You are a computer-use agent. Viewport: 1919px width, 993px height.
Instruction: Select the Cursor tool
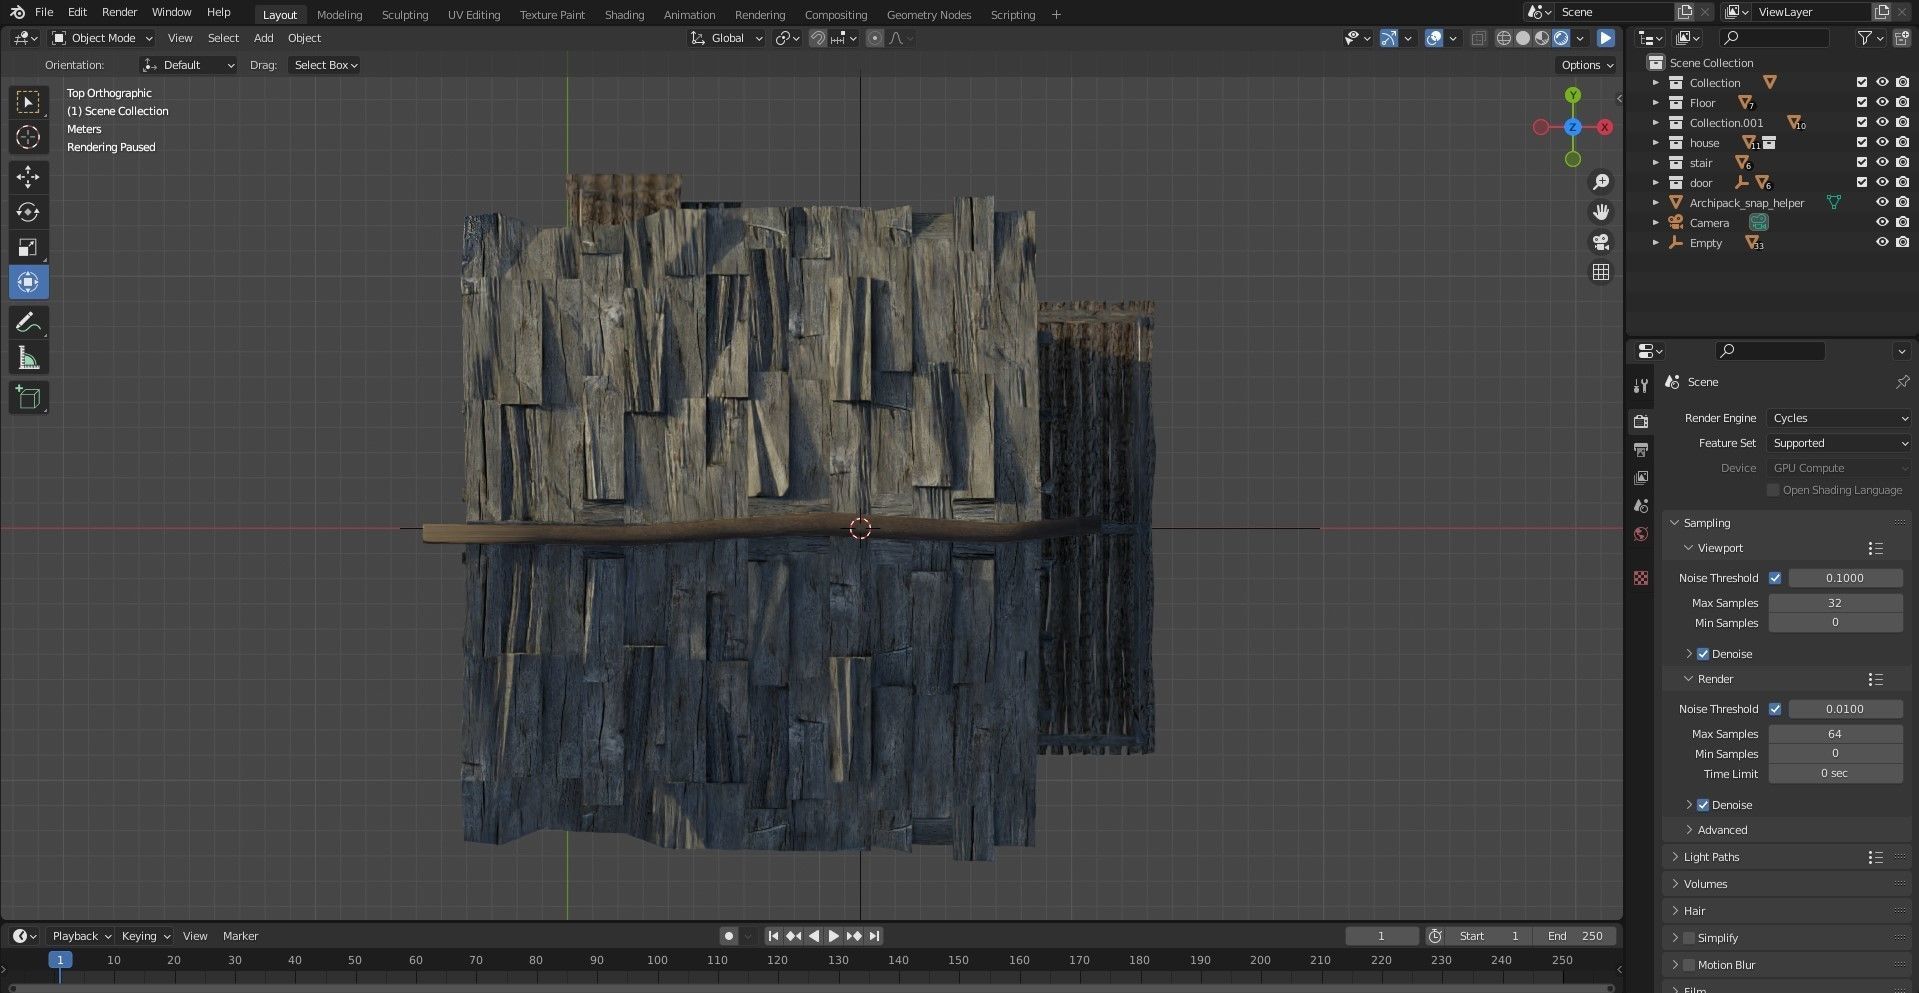tap(28, 137)
